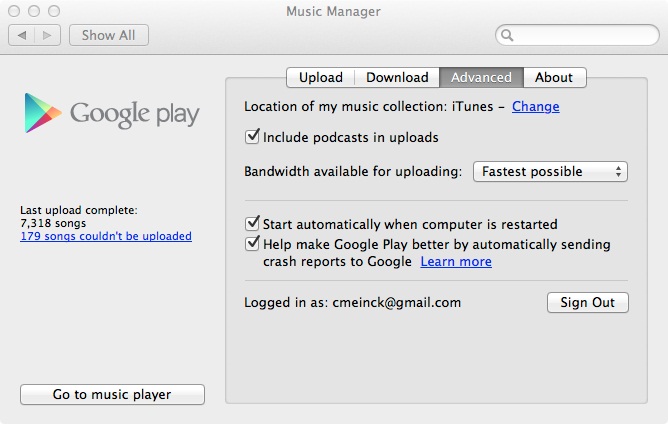Disable Start automatically when computer is restarted
The height and width of the screenshot is (424, 668).
point(252,224)
